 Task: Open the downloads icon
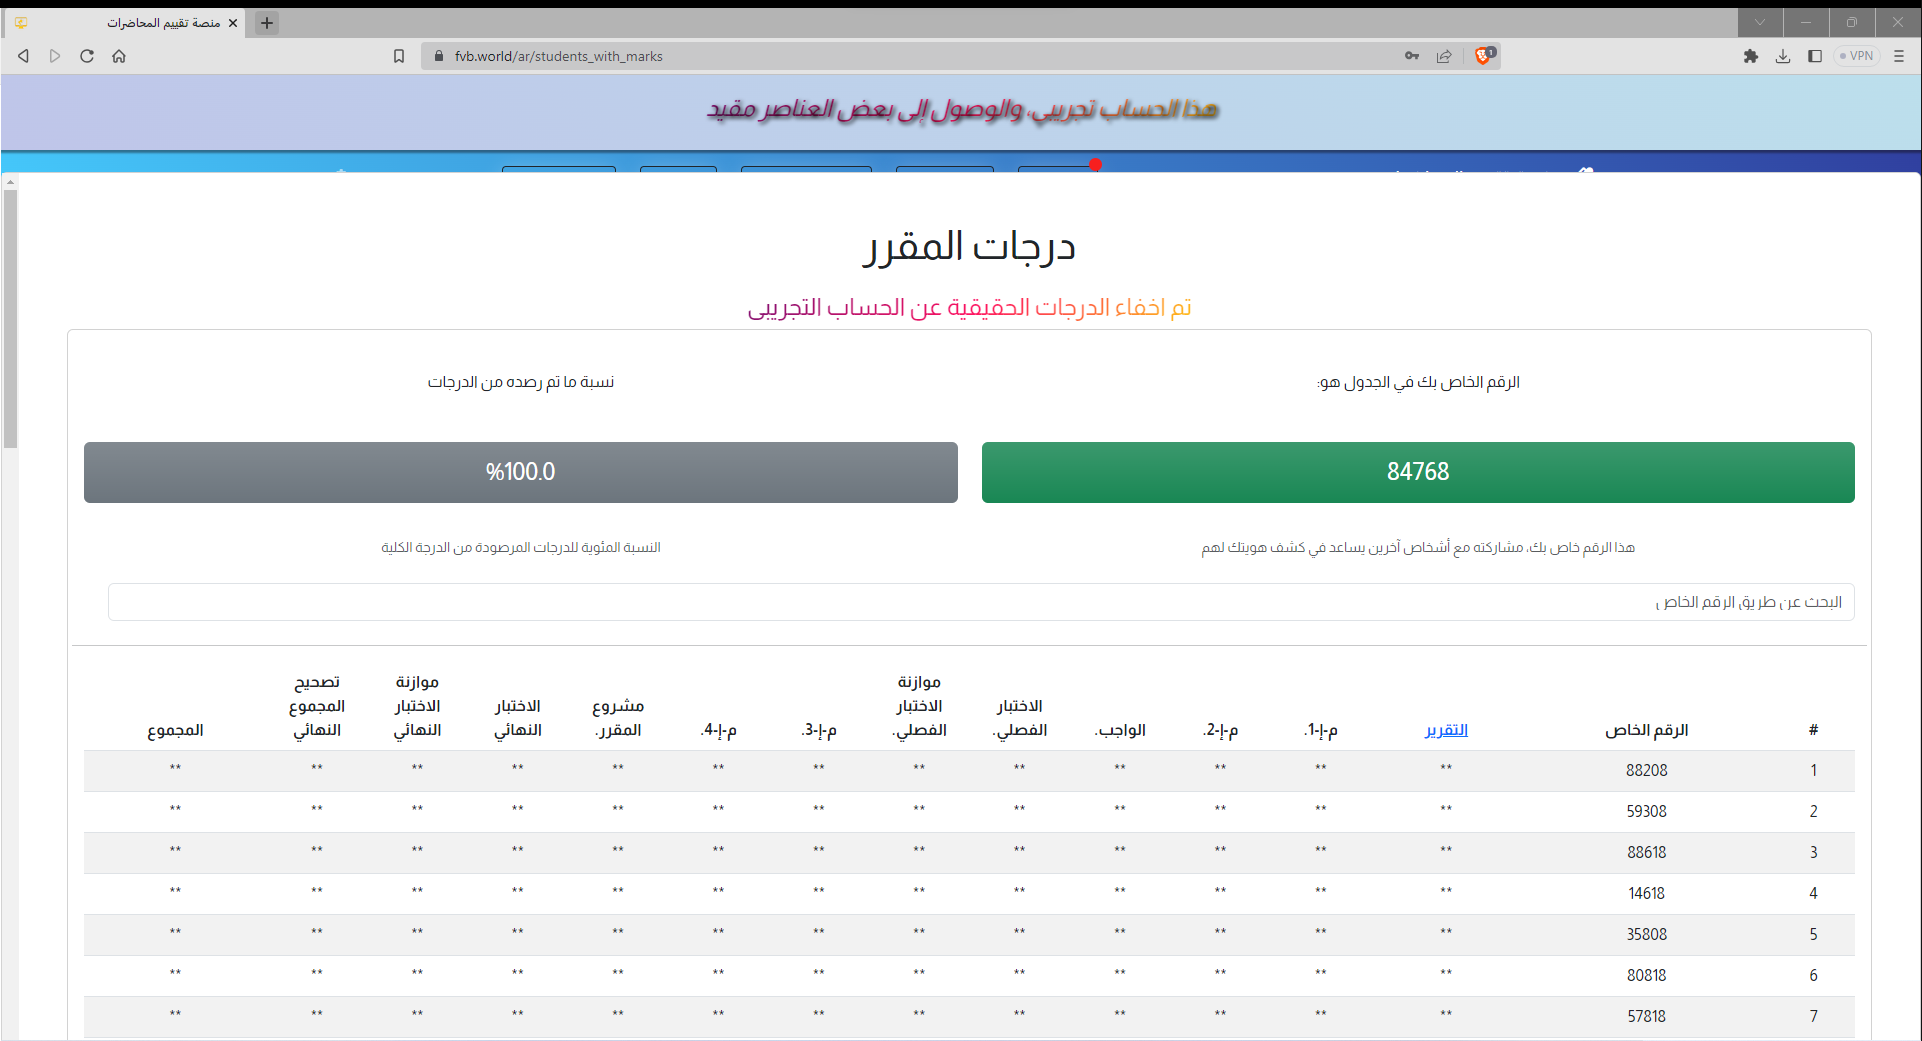pyautogui.click(x=1782, y=56)
